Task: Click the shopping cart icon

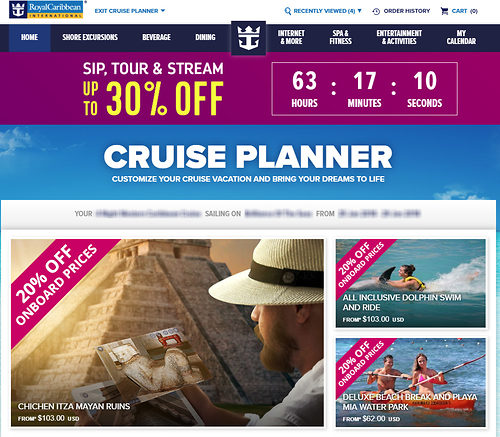Action: point(444,11)
